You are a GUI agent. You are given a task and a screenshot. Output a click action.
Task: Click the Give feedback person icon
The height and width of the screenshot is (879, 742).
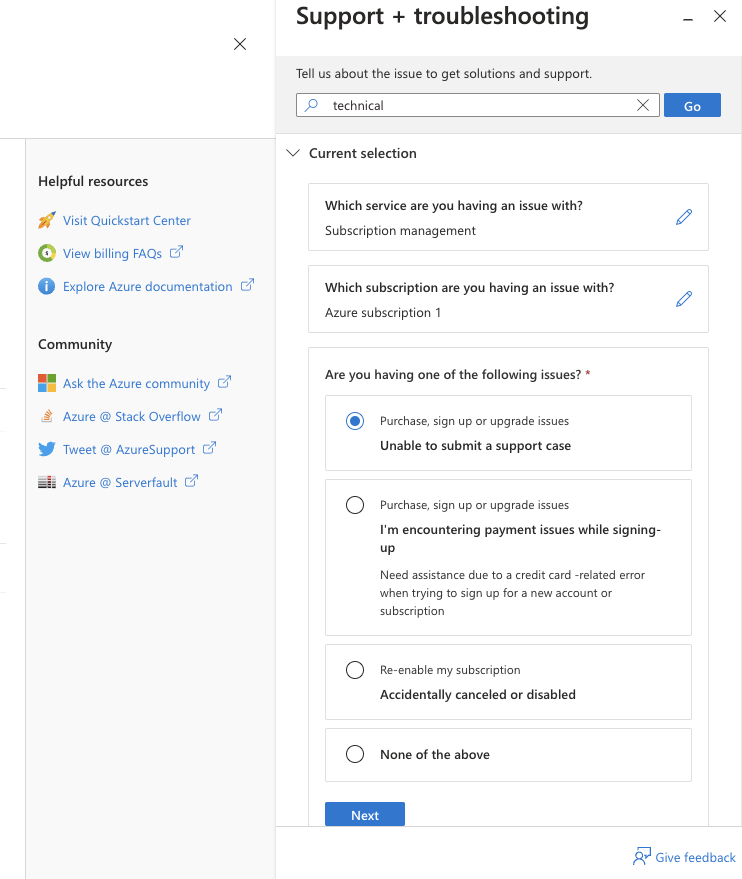(642, 857)
